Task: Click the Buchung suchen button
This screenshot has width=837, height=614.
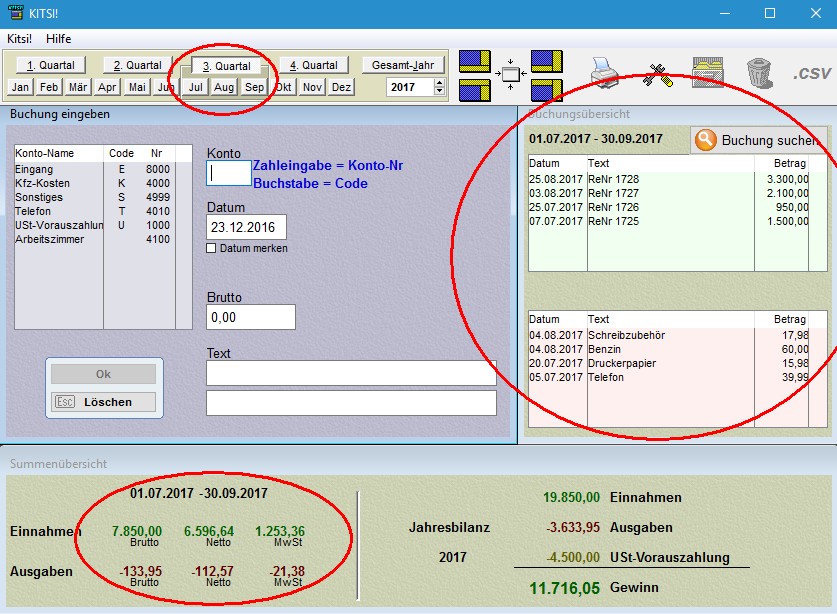Action: click(756, 141)
